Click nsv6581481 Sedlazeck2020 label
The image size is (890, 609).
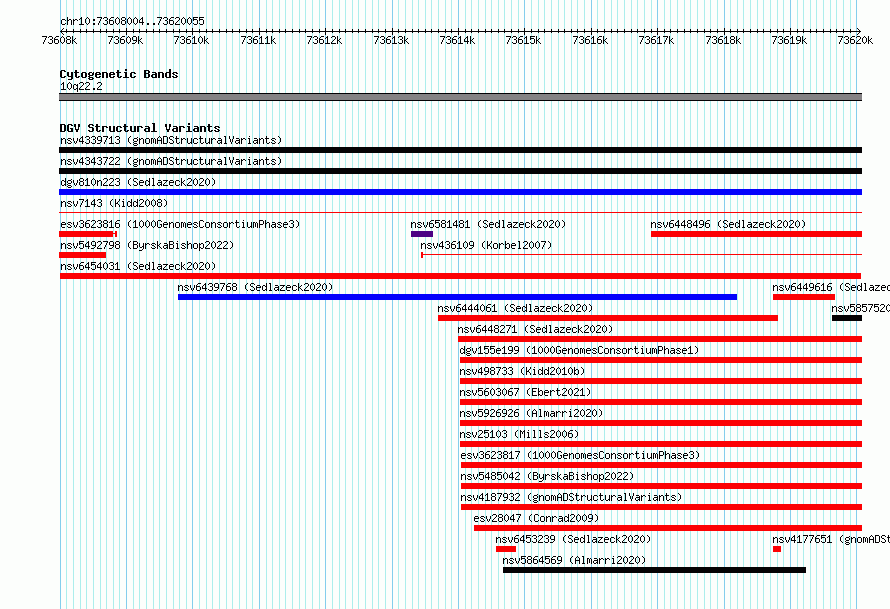click(488, 224)
